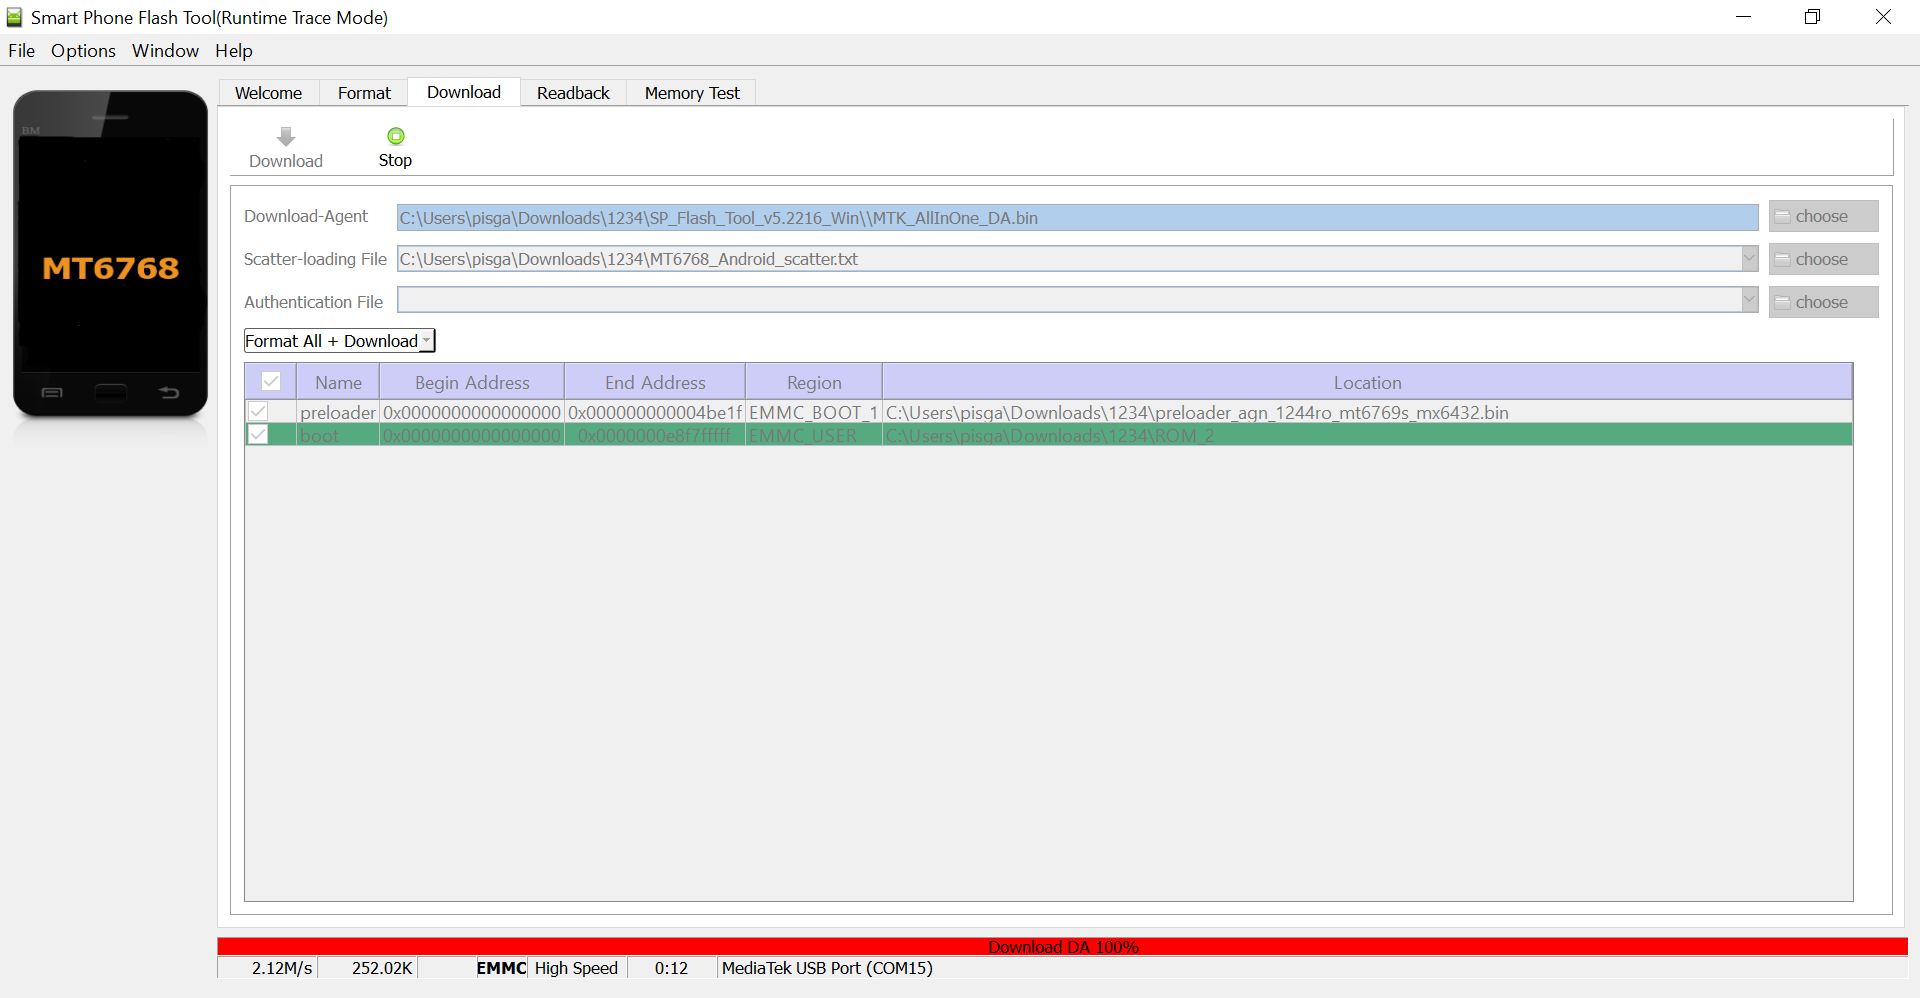Expand the Scatter-loading File dropdown arrow
1920x998 pixels.
click(1749, 259)
